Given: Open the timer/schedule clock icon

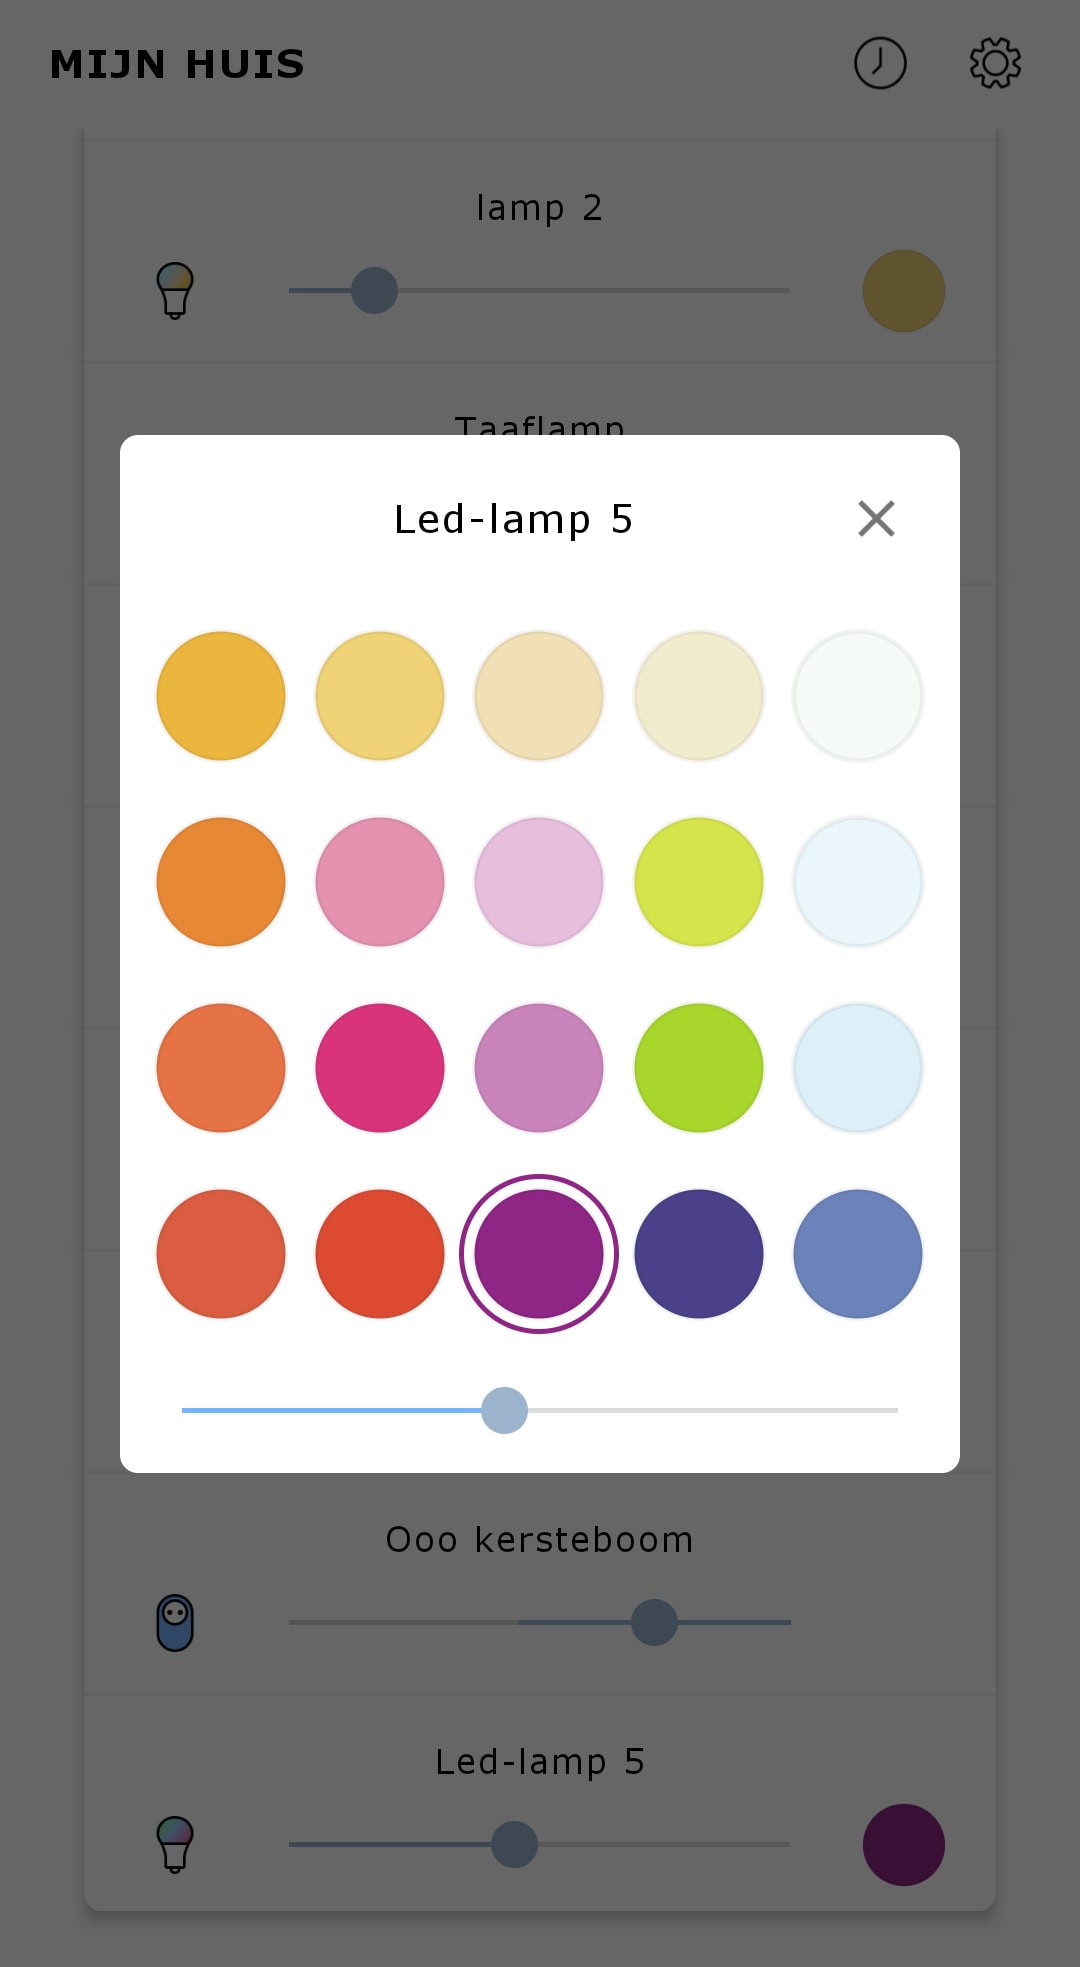Looking at the screenshot, I should 878,62.
